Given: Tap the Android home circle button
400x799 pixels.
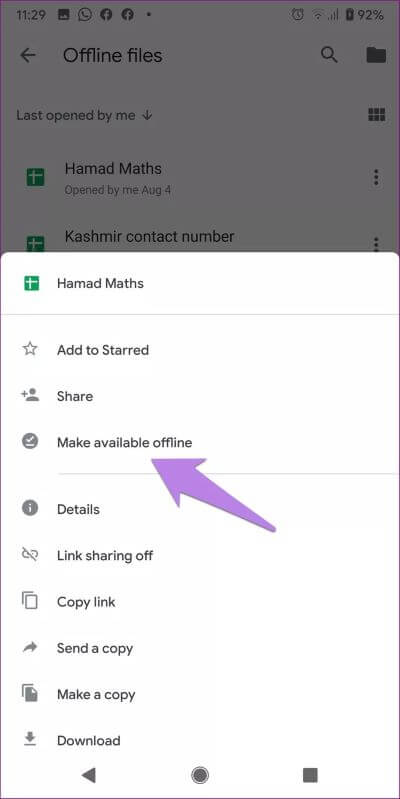Looking at the screenshot, I should coord(200,775).
